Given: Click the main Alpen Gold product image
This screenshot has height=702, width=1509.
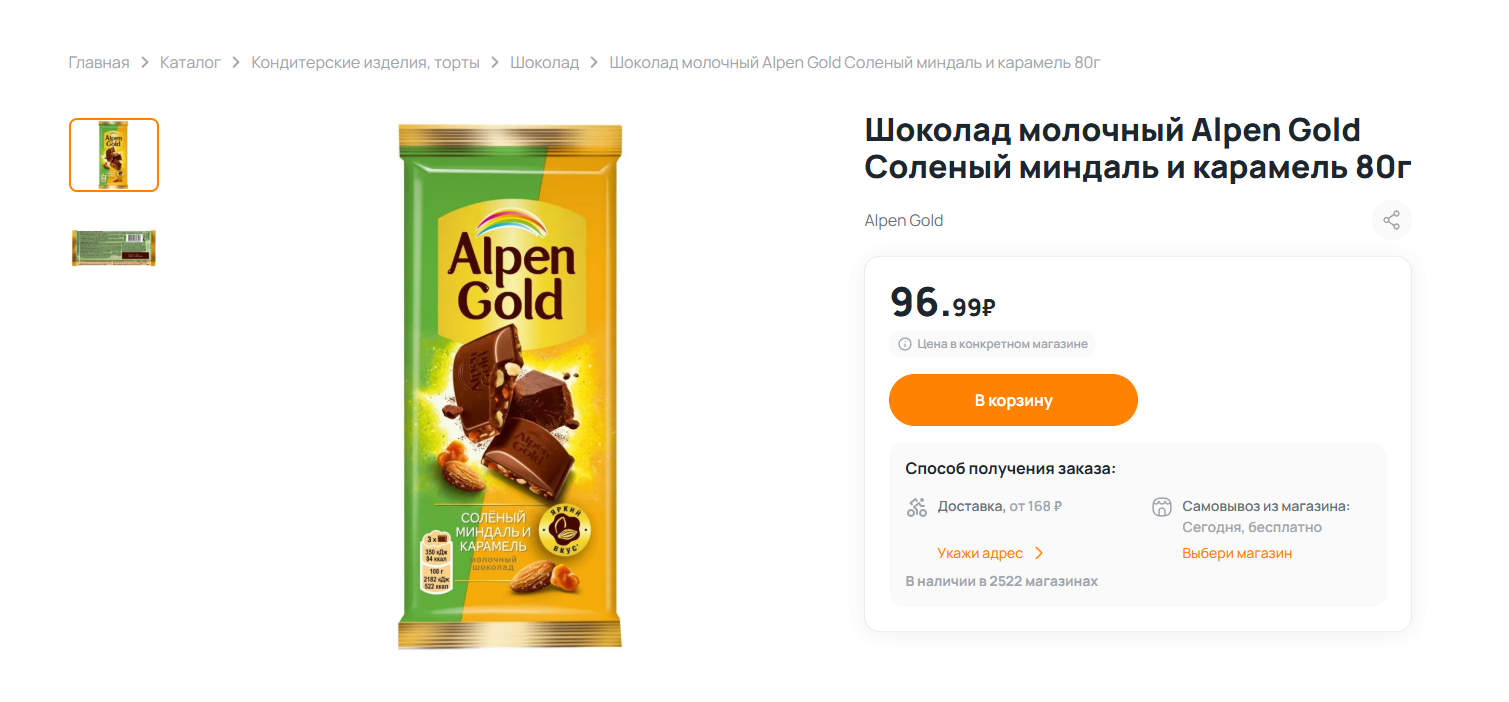Looking at the screenshot, I should [510, 386].
